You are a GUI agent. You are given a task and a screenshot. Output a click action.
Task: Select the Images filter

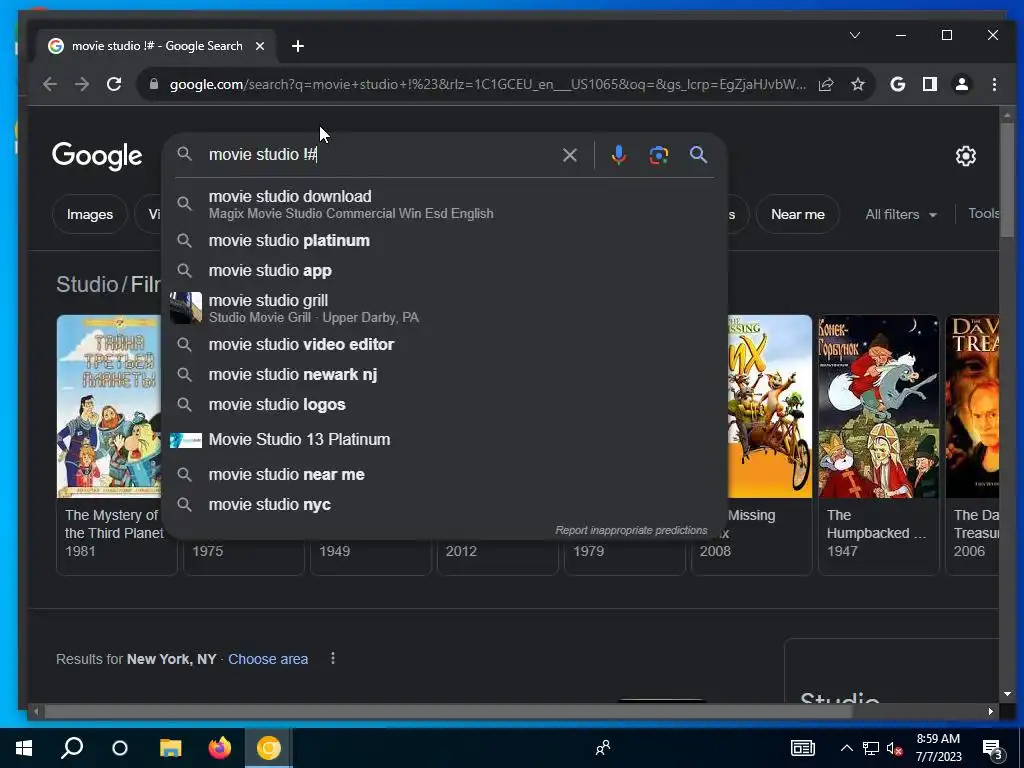coord(89,214)
